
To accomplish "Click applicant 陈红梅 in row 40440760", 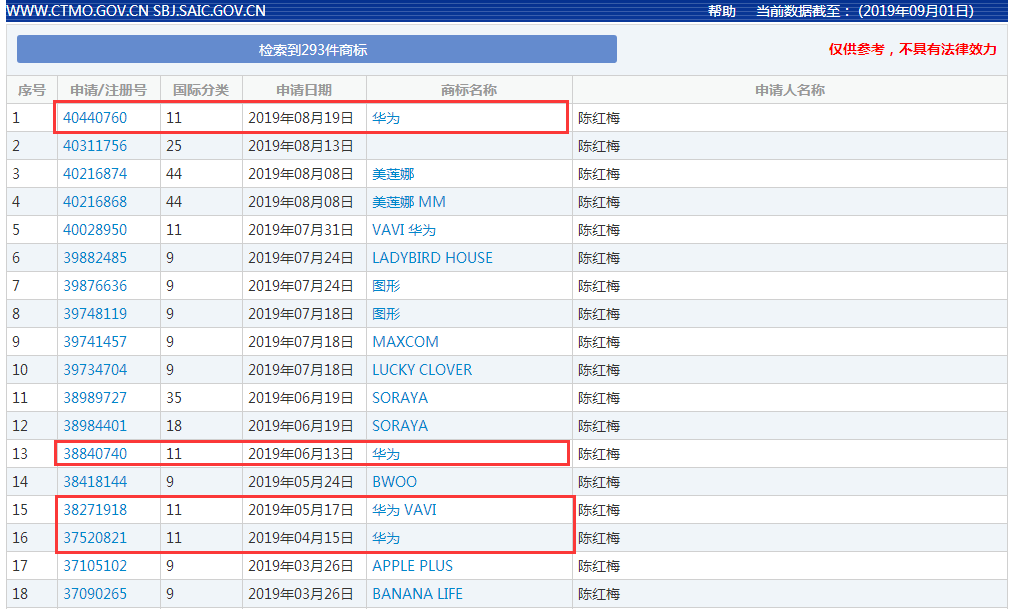I will point(599,118).
